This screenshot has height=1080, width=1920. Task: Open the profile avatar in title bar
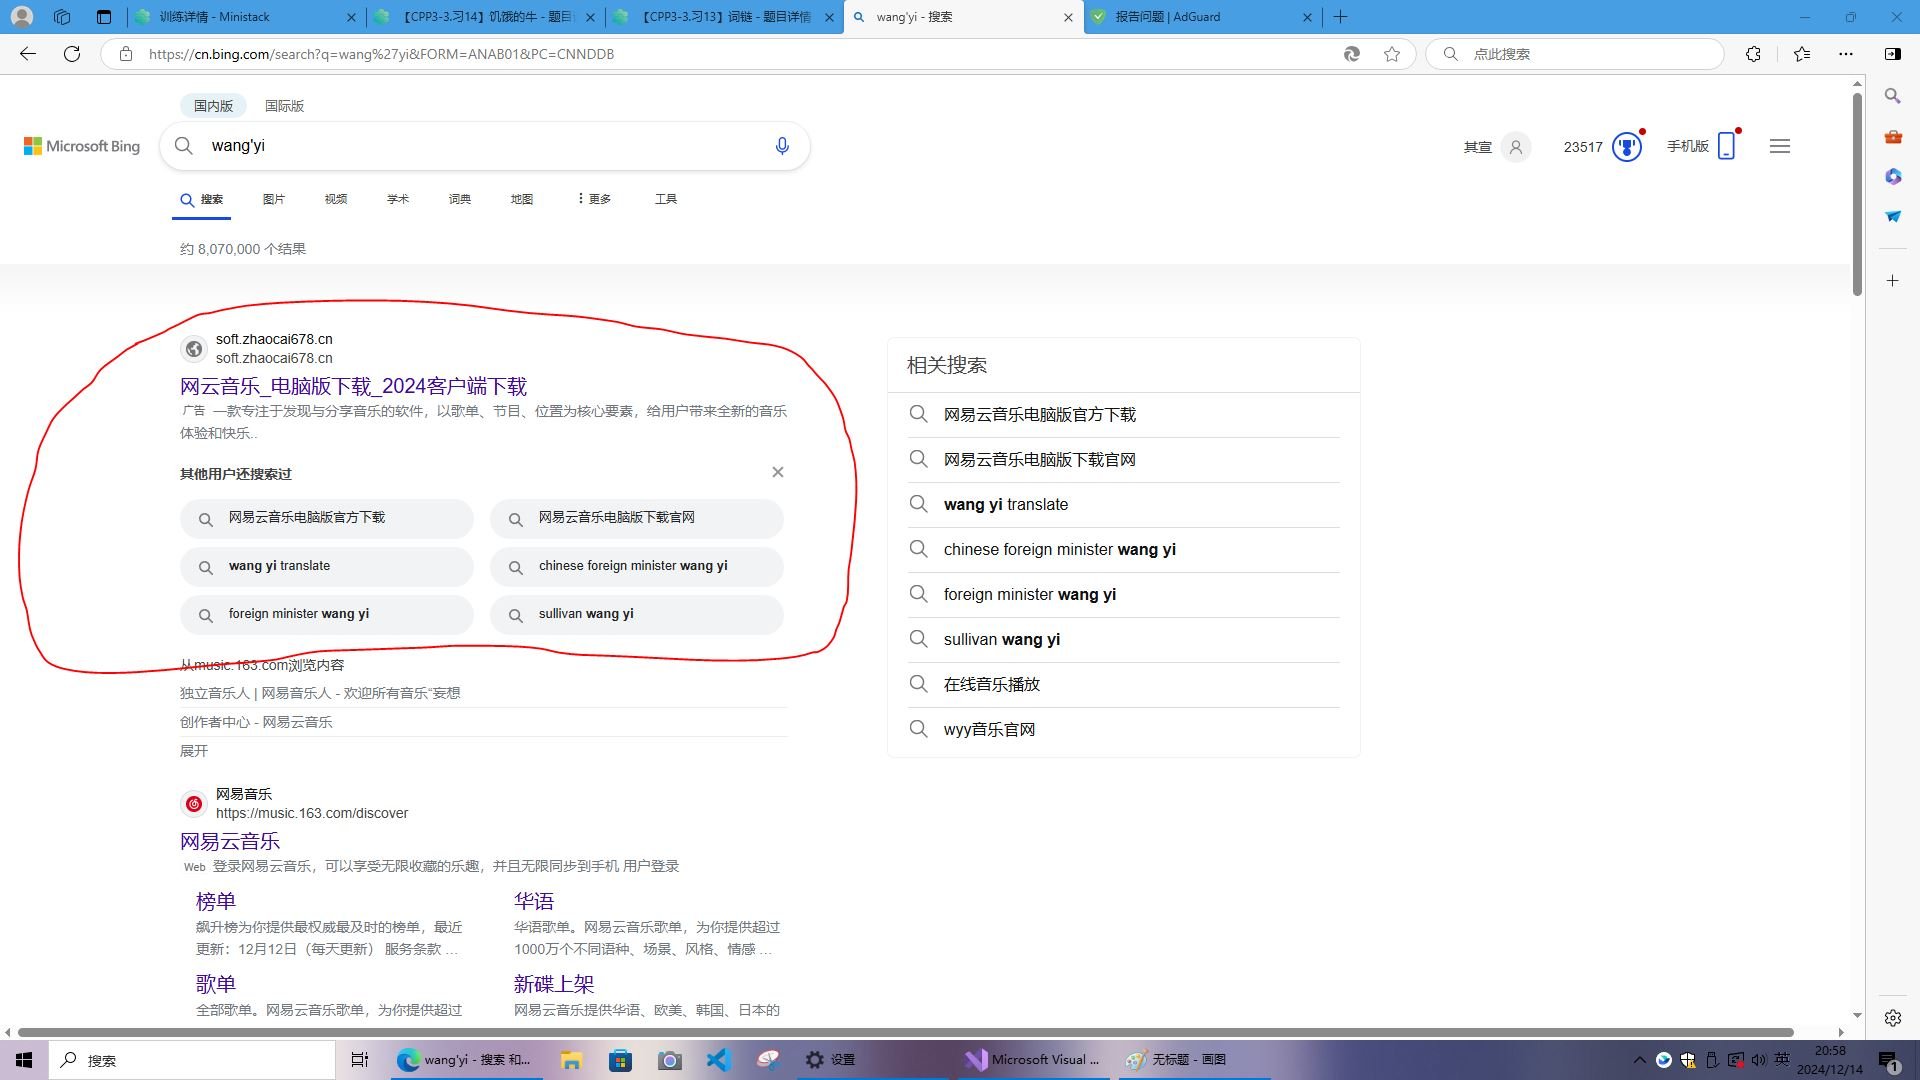tap(21, 17)
